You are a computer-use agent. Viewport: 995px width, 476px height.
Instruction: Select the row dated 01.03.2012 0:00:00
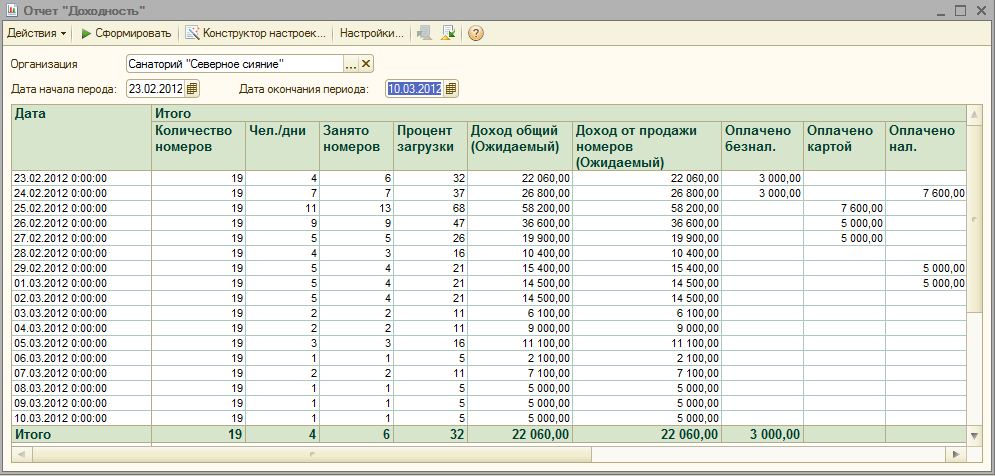(x=489, y=283)
